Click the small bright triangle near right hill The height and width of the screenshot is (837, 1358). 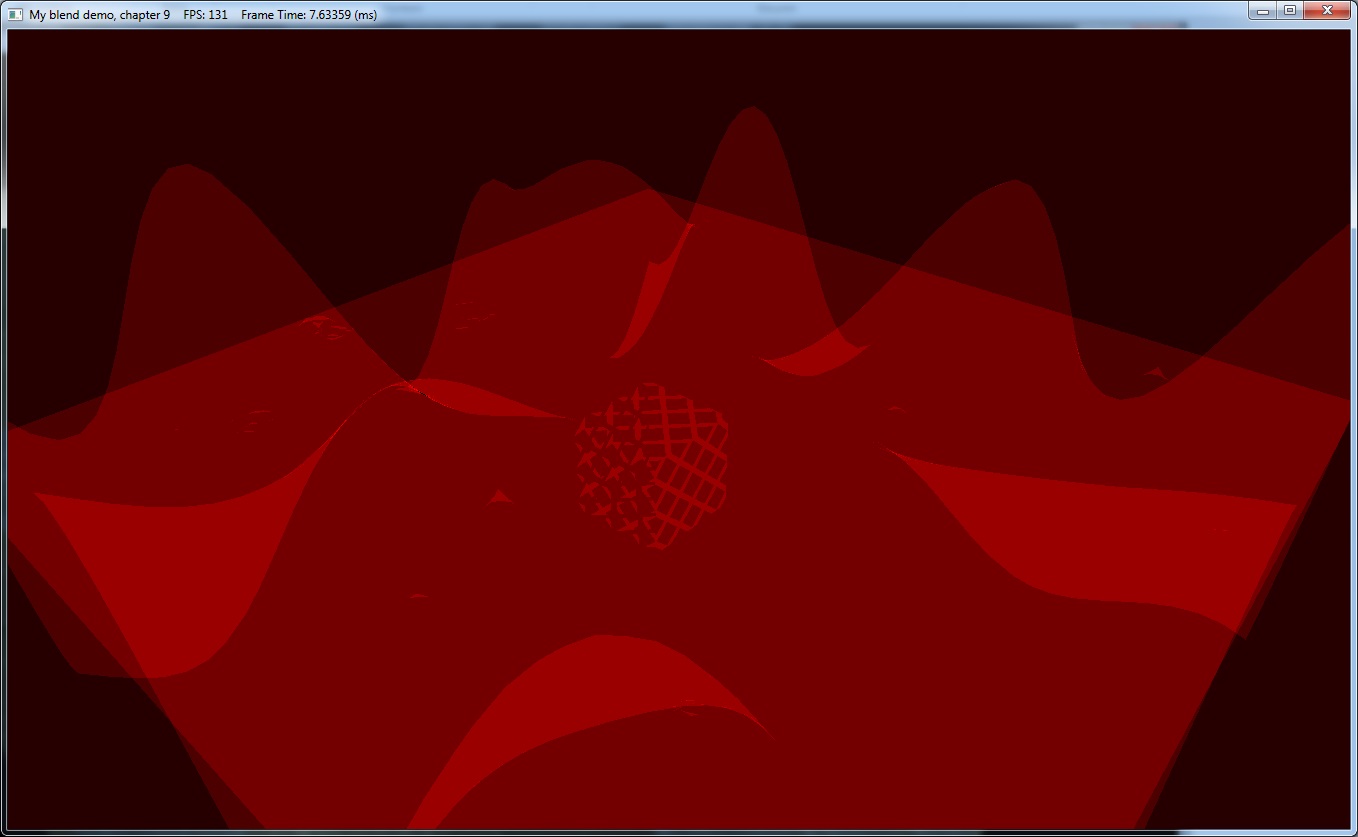pyautogui.click(x=1155, y=373)
